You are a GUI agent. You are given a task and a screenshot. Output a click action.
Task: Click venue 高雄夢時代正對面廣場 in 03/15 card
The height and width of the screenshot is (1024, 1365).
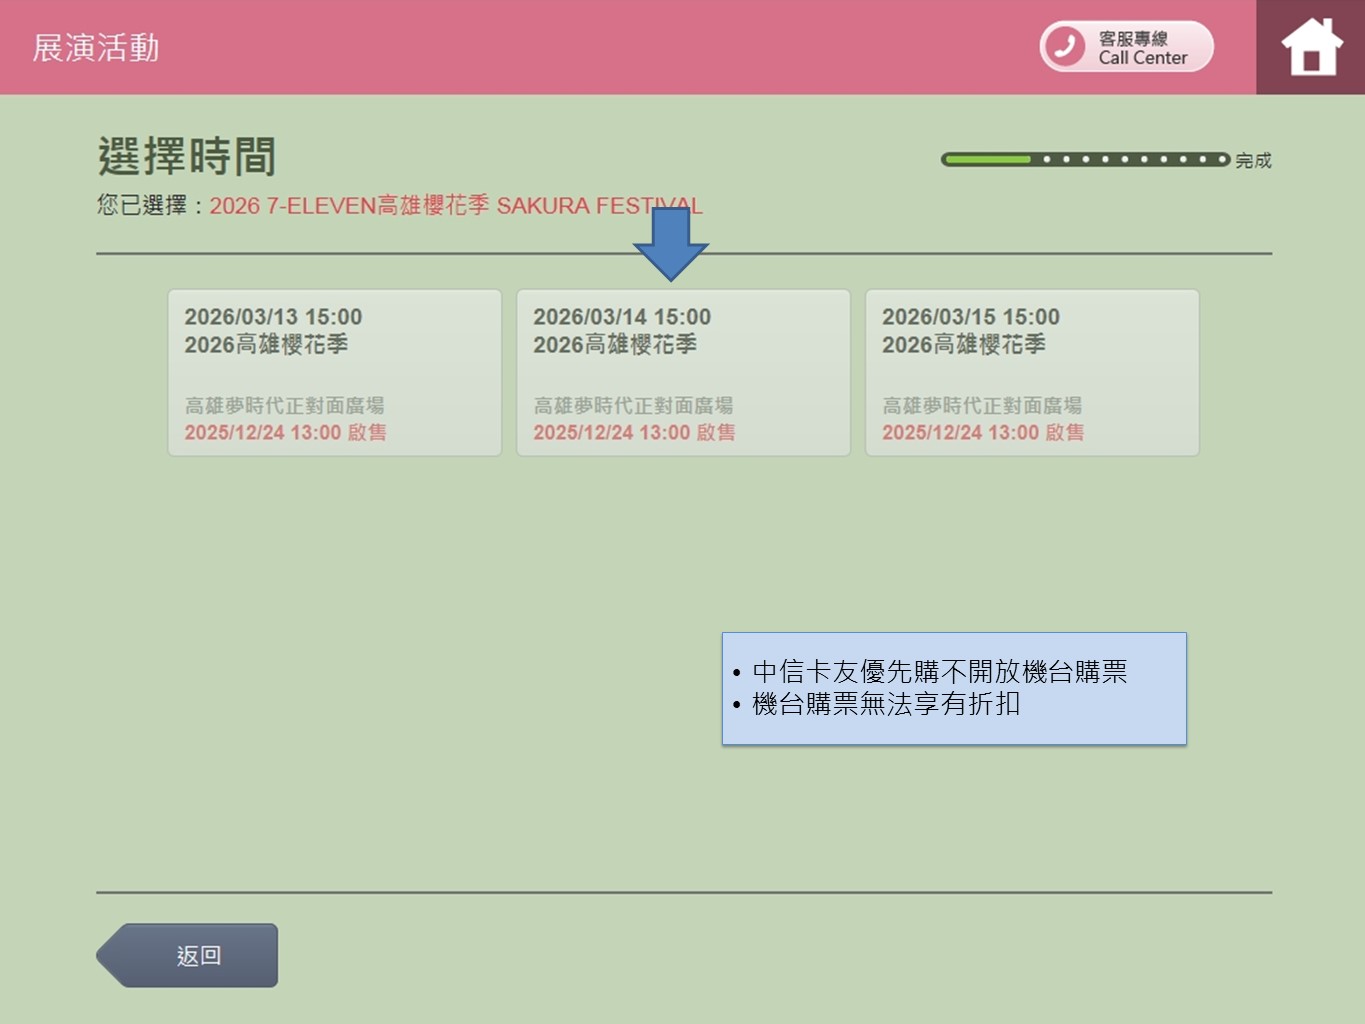tap(981, 405)
